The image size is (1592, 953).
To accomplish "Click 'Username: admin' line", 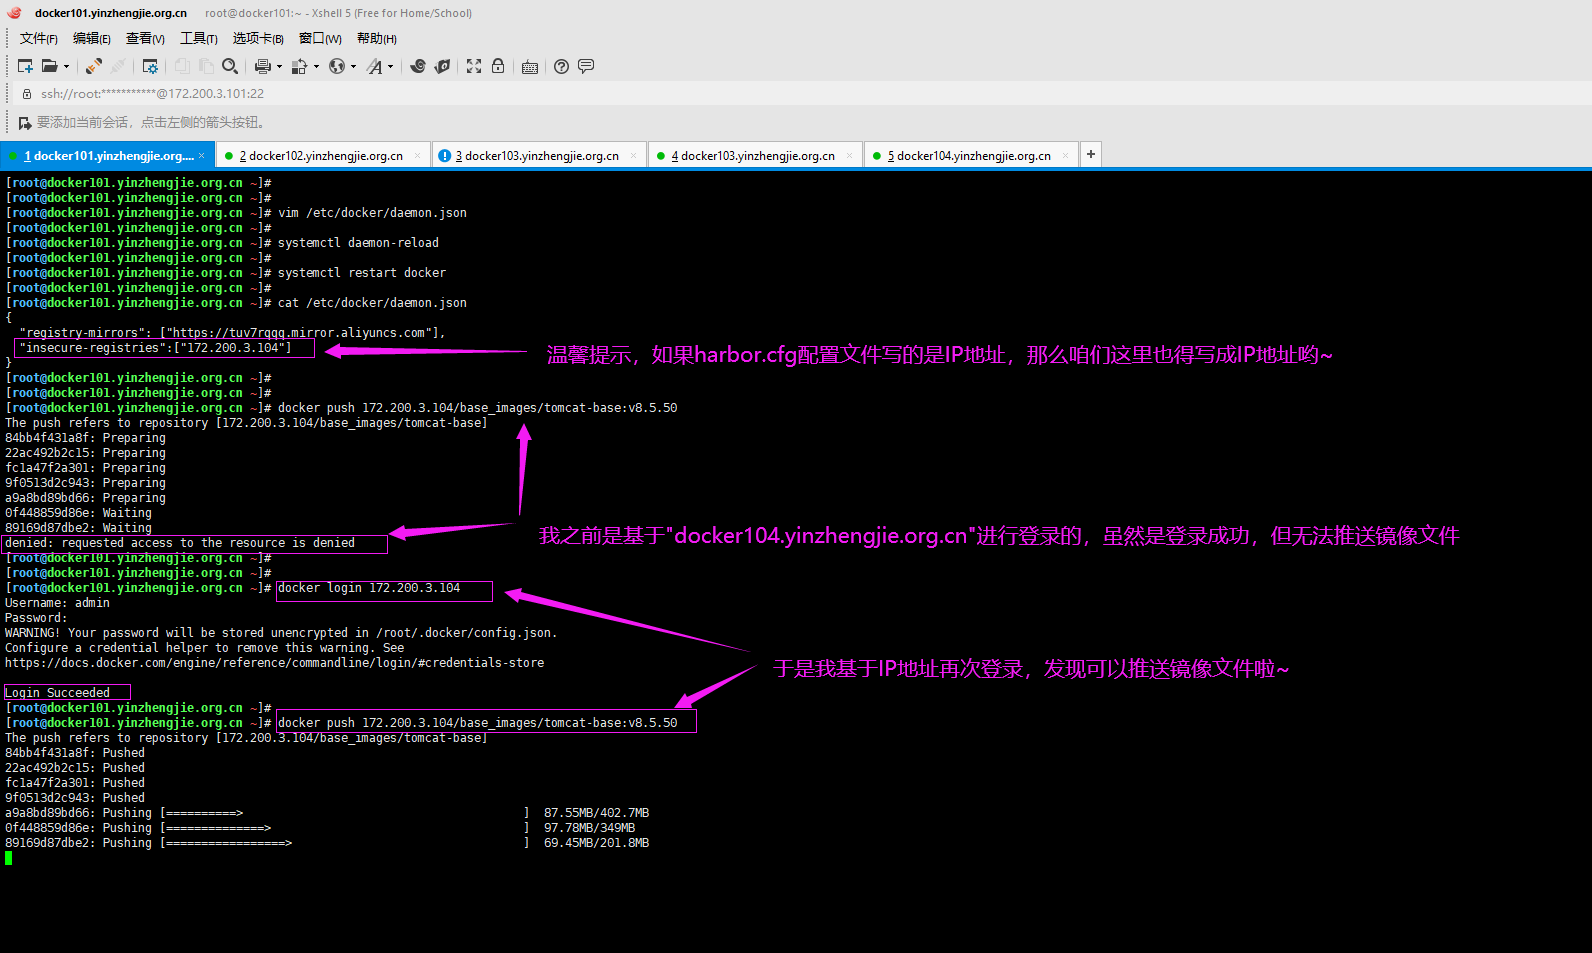I will 57,603.
